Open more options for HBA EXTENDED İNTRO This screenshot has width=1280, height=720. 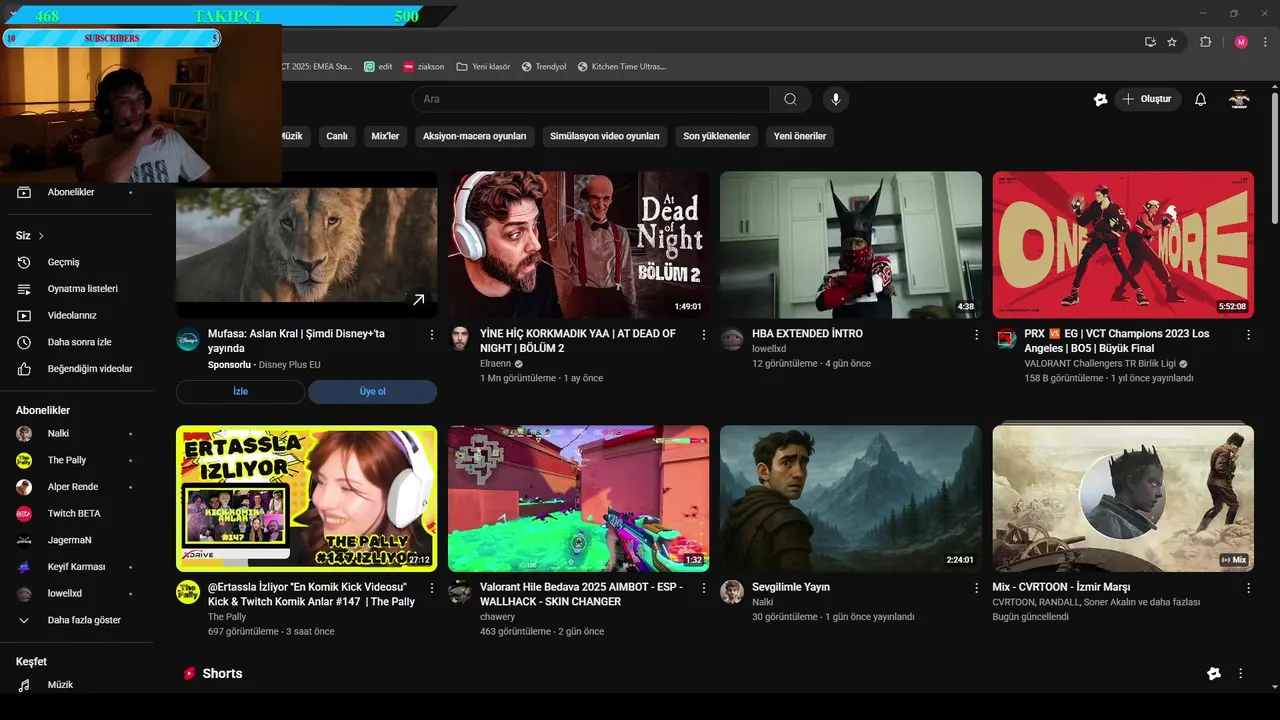point(977,334)
